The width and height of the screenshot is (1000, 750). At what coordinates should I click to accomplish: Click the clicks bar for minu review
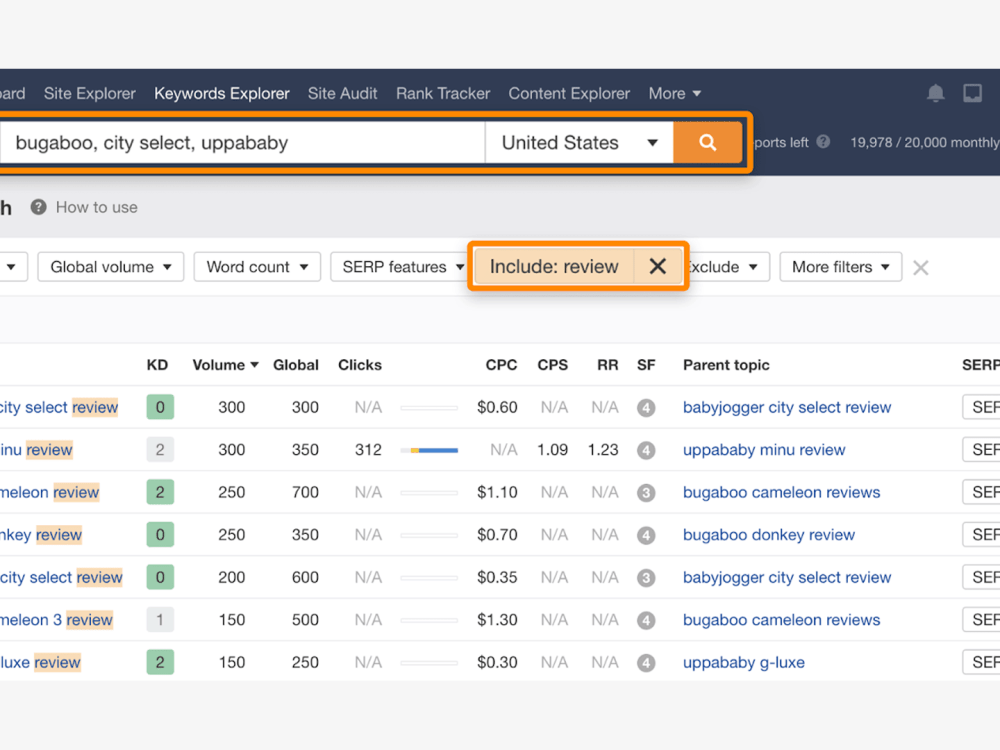click(429, 450)
